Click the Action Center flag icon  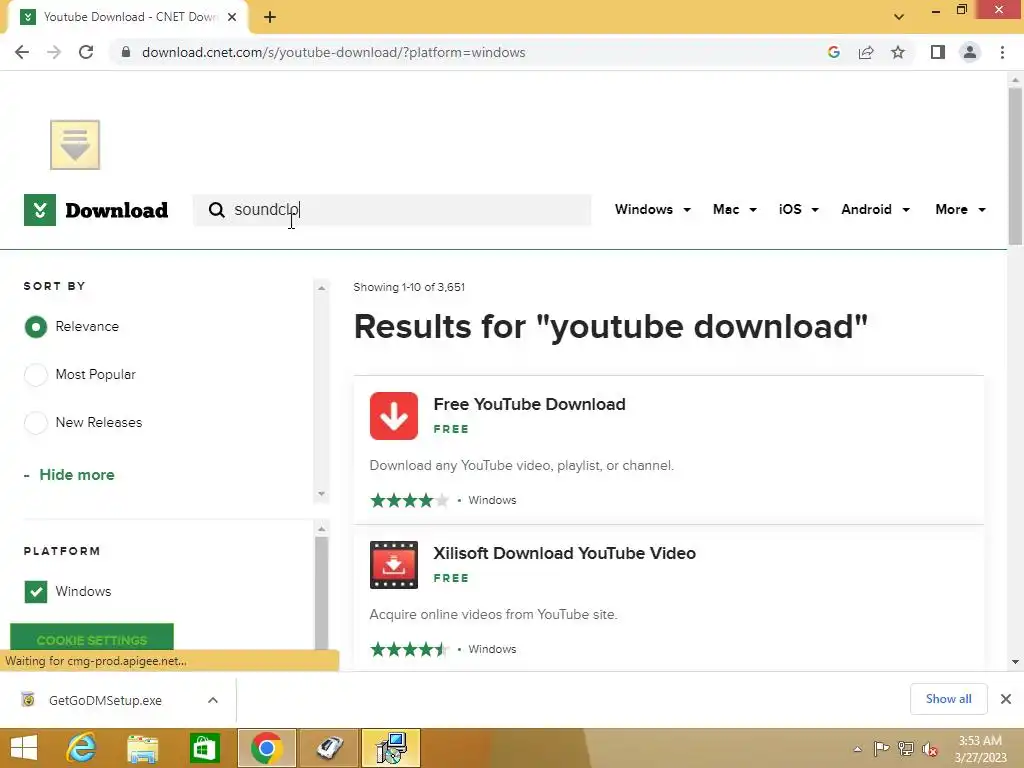pos(881,748)
